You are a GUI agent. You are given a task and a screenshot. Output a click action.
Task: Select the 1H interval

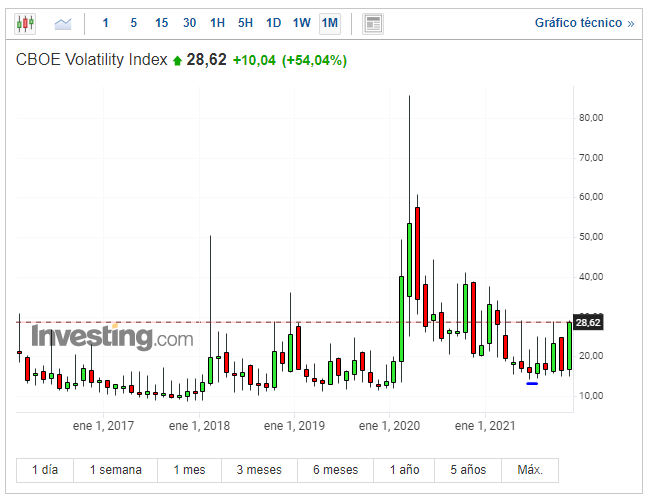coord(218,23)
